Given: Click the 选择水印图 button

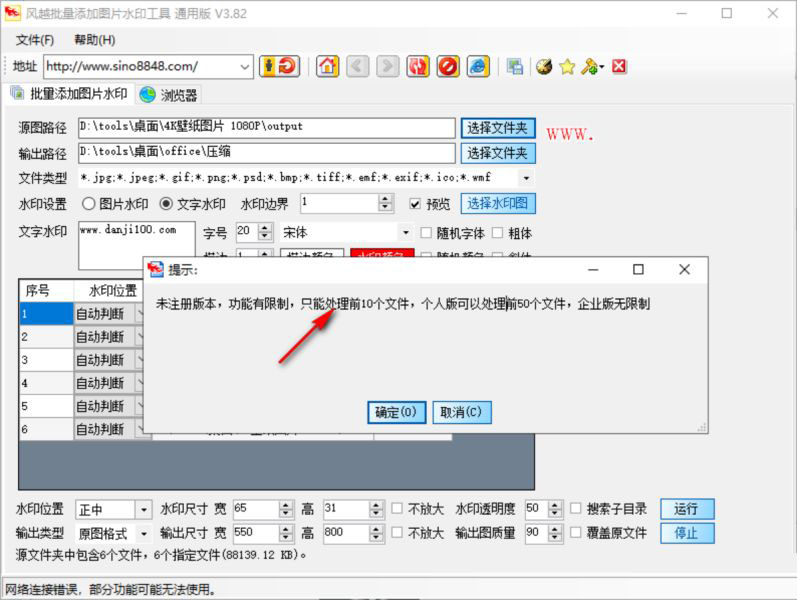Looking at the screenshot, I should point(498,204).
